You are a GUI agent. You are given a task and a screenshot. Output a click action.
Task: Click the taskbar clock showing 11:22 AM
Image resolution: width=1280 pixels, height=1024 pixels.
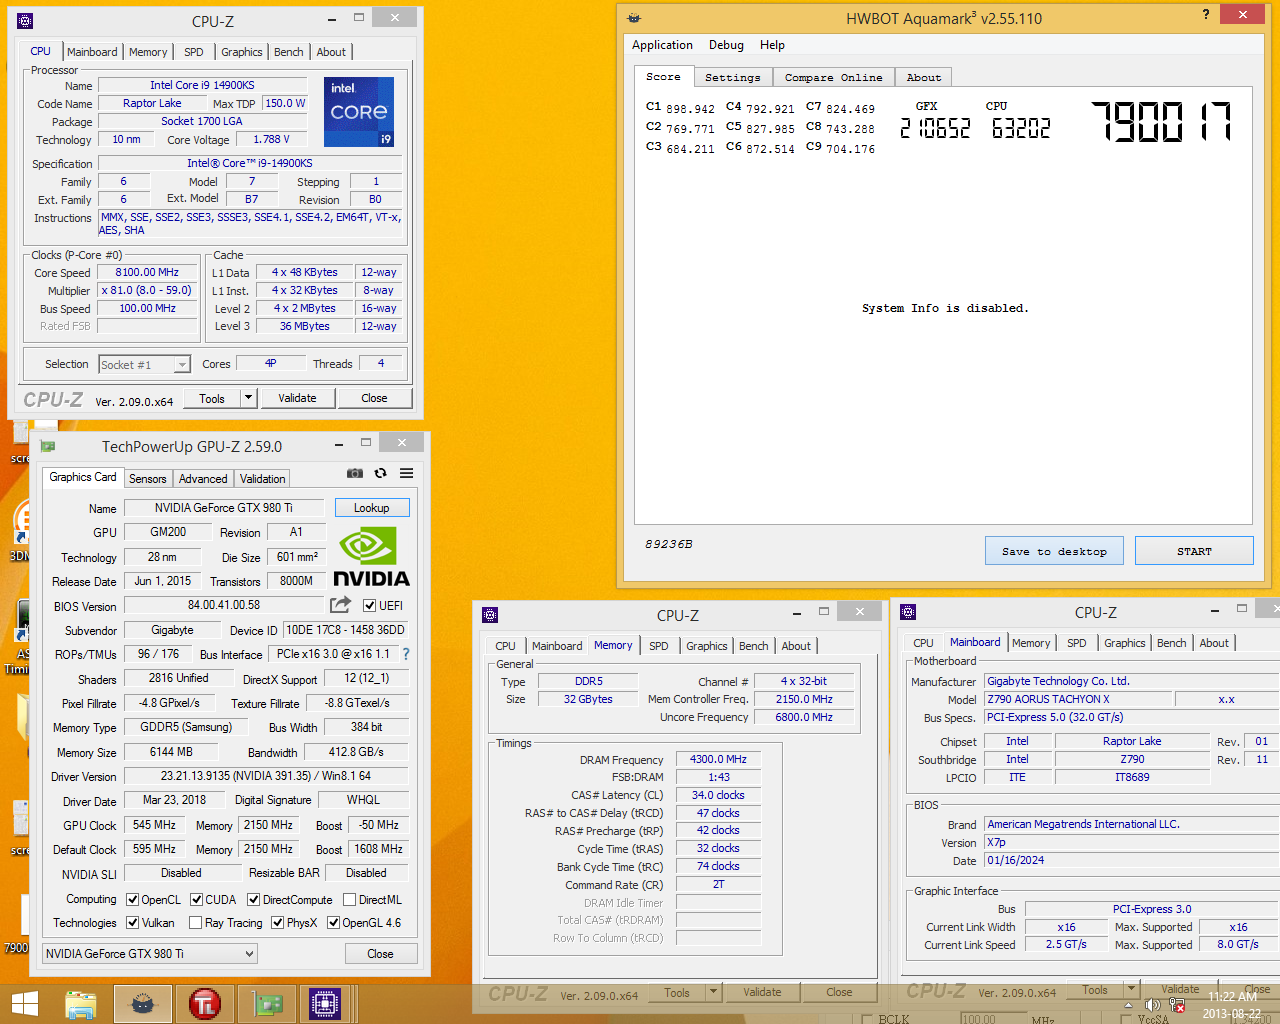point(1233,1004)
